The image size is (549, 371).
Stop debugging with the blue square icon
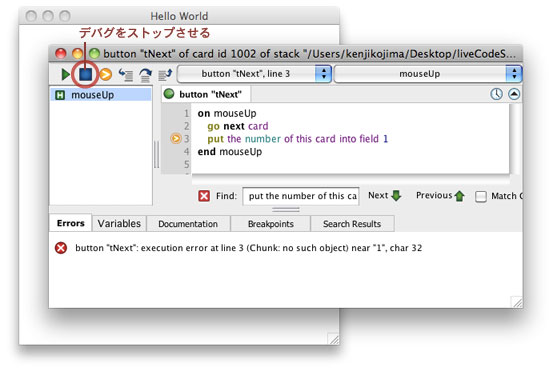point(85,74)
